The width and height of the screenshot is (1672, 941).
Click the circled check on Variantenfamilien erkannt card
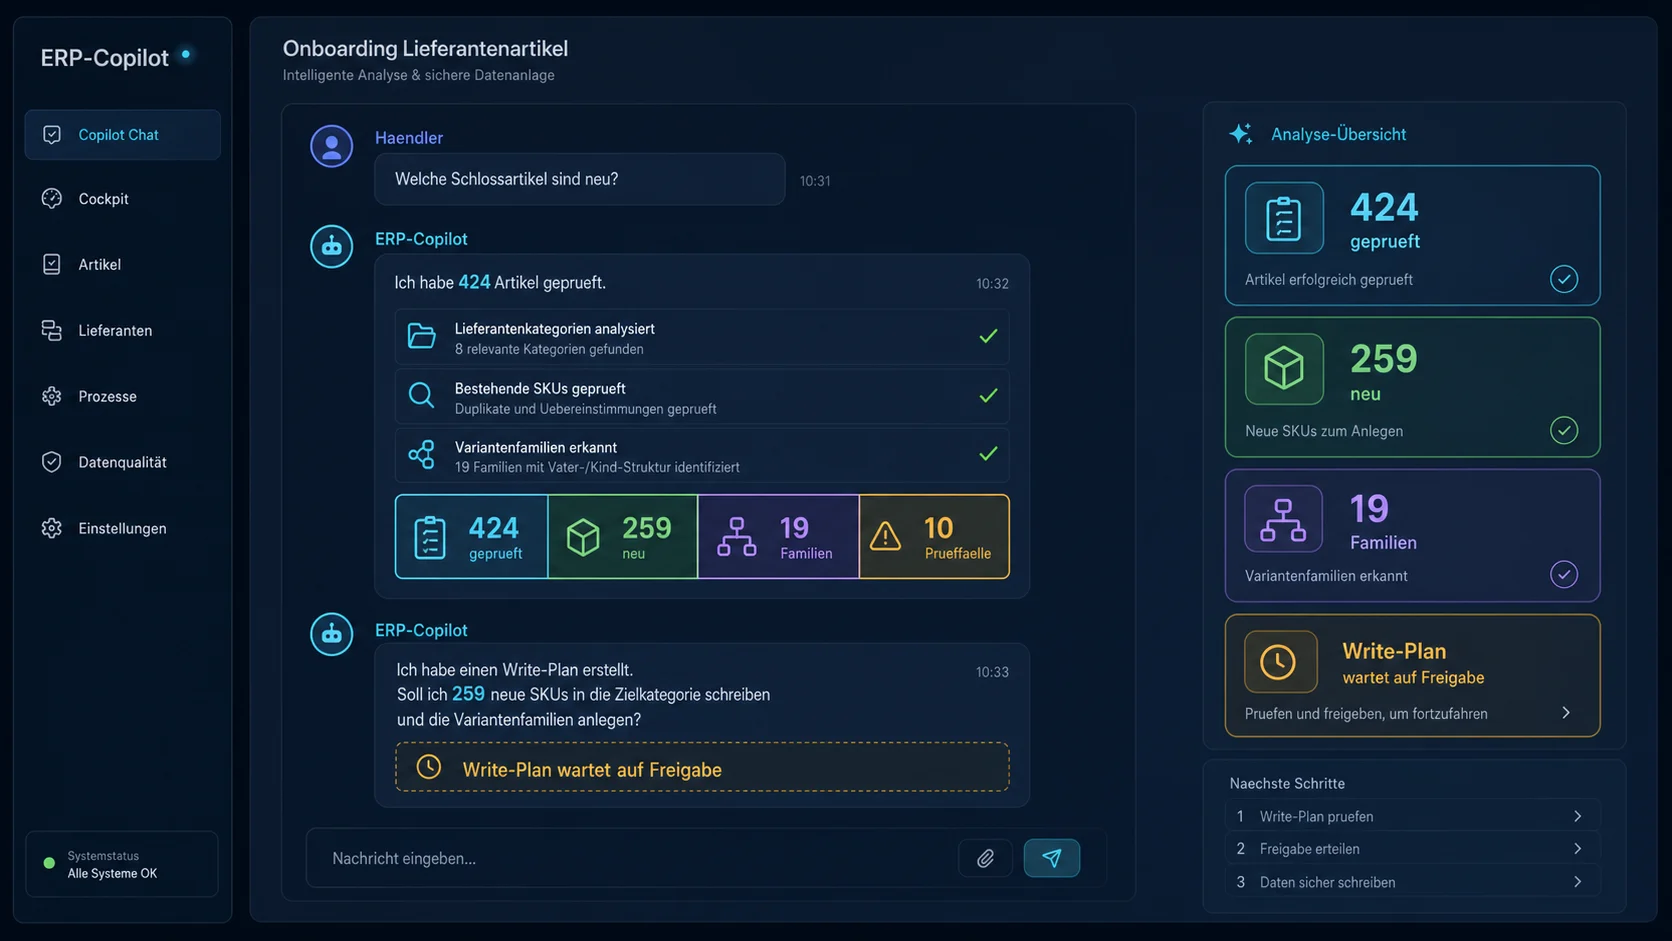(x=1564, y=575)
